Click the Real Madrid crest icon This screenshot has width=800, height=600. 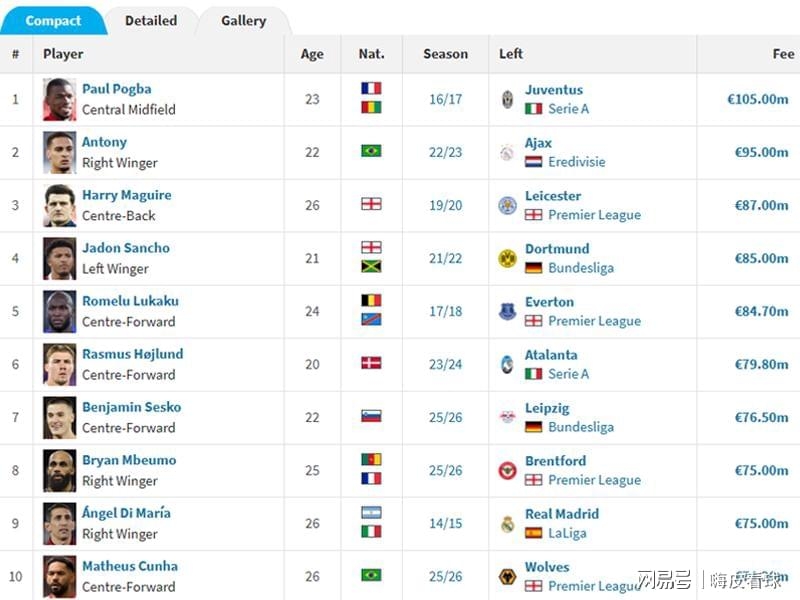(x=507, y=523)
